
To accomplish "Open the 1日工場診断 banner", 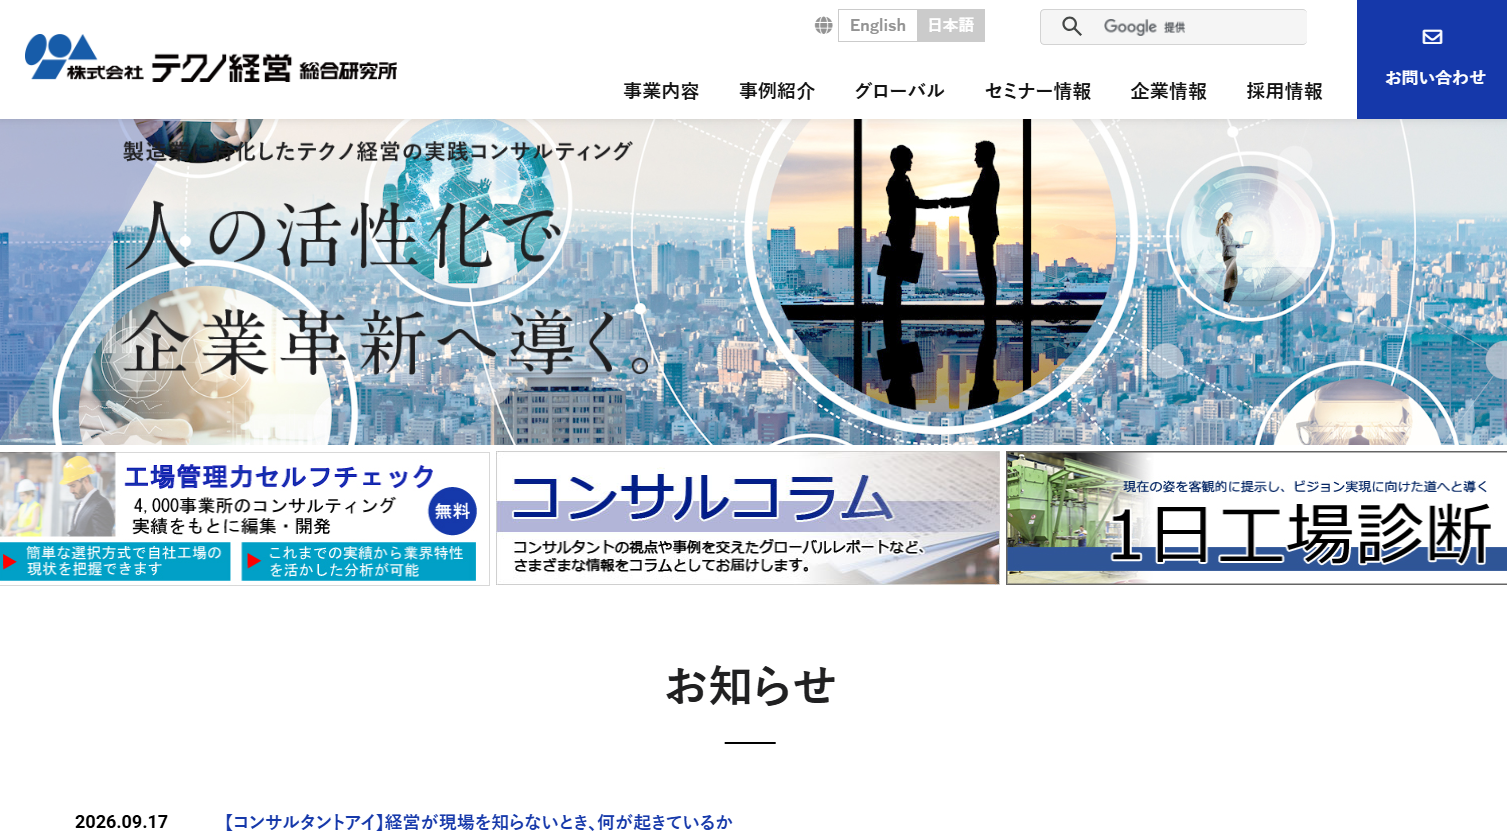I will point(1256,518).
